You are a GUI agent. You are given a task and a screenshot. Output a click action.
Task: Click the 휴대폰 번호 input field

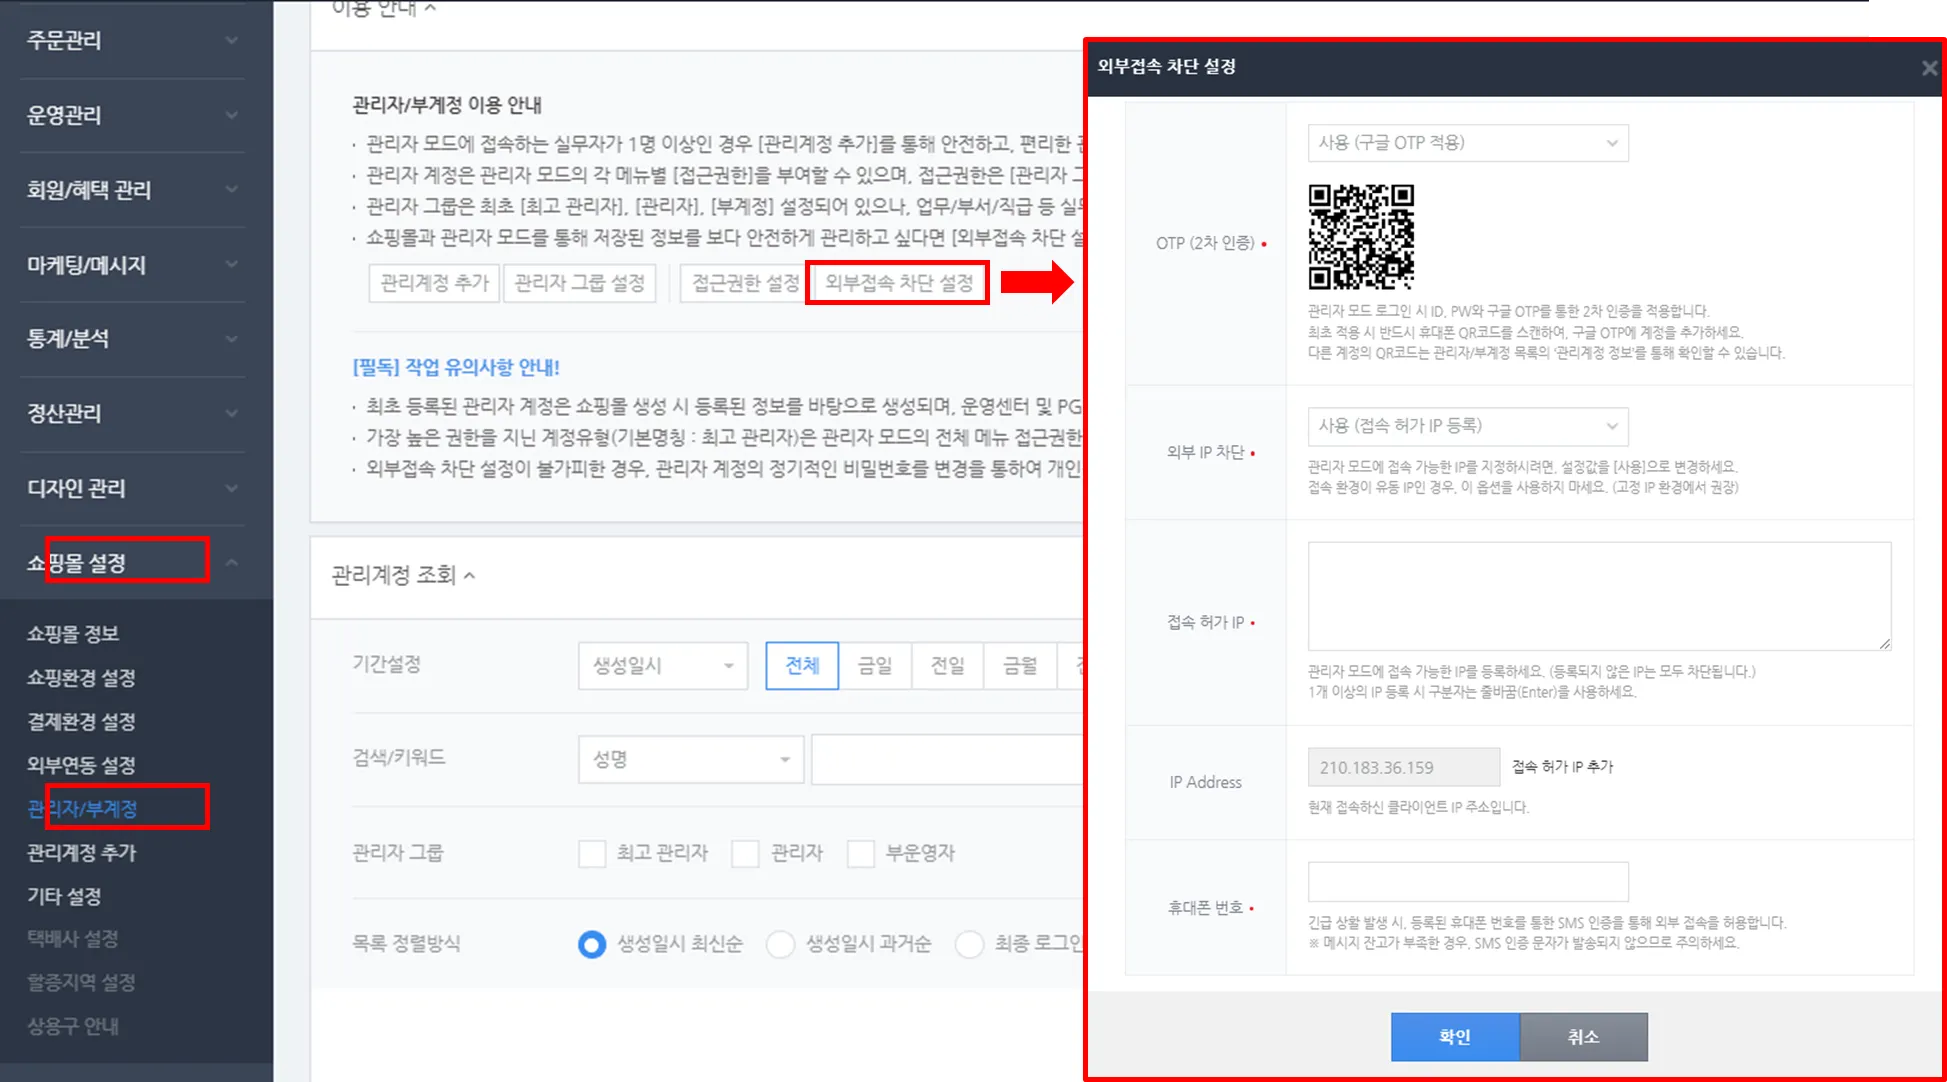tap(1467, 881)
